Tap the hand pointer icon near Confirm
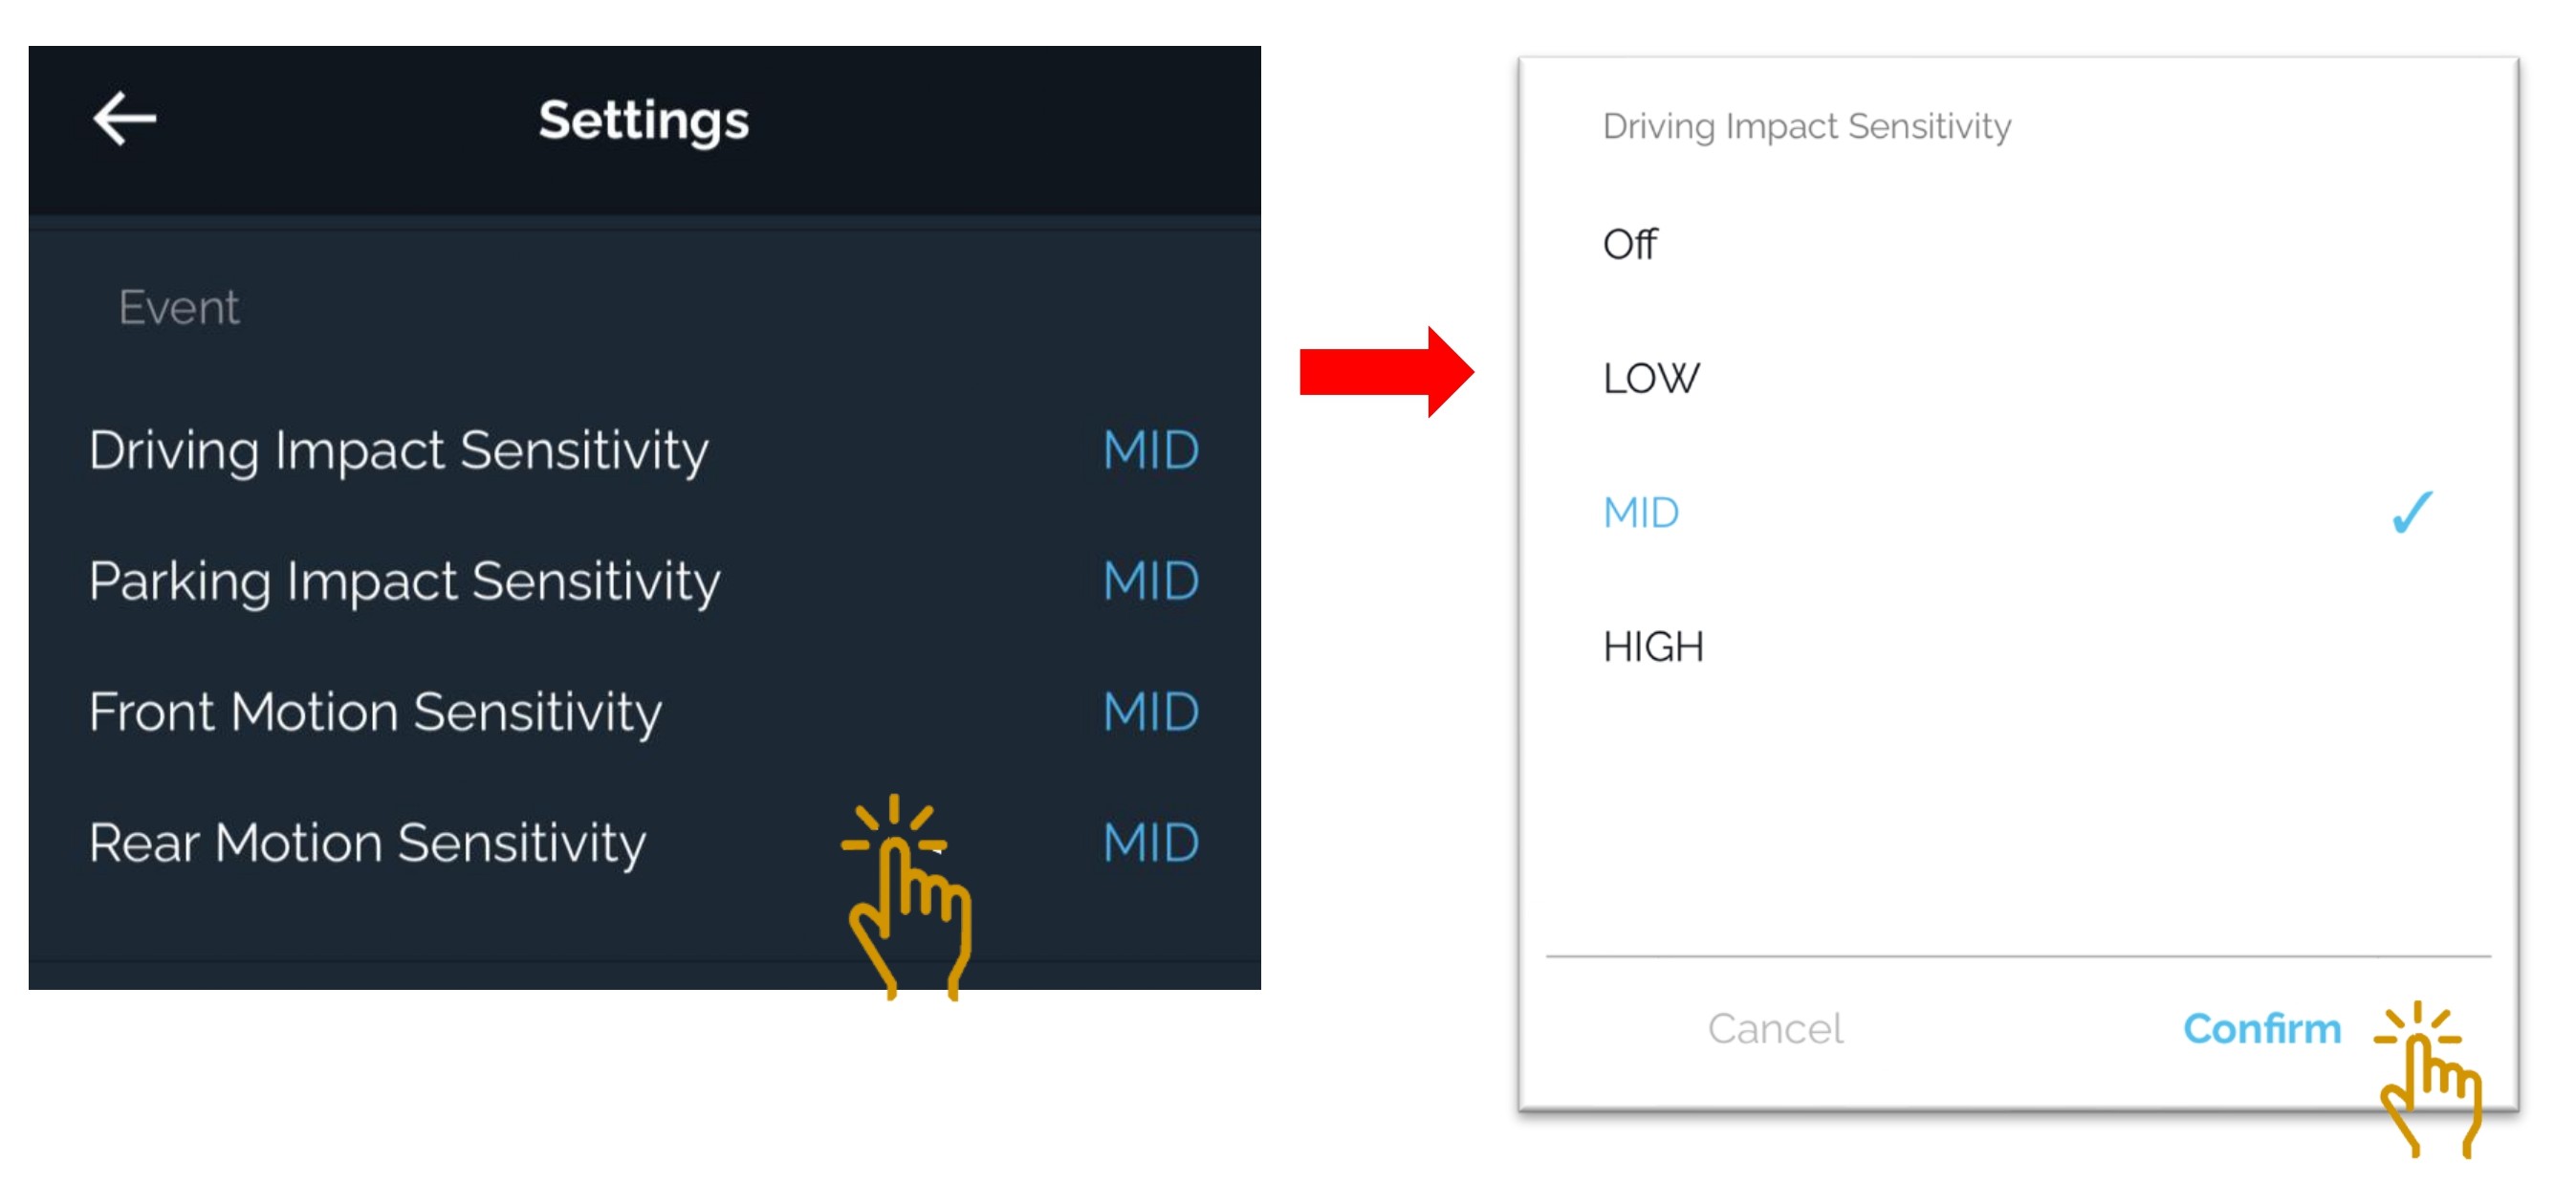The height and width of the screenshot is (1184, 2576). [x=2427, y=1078]
